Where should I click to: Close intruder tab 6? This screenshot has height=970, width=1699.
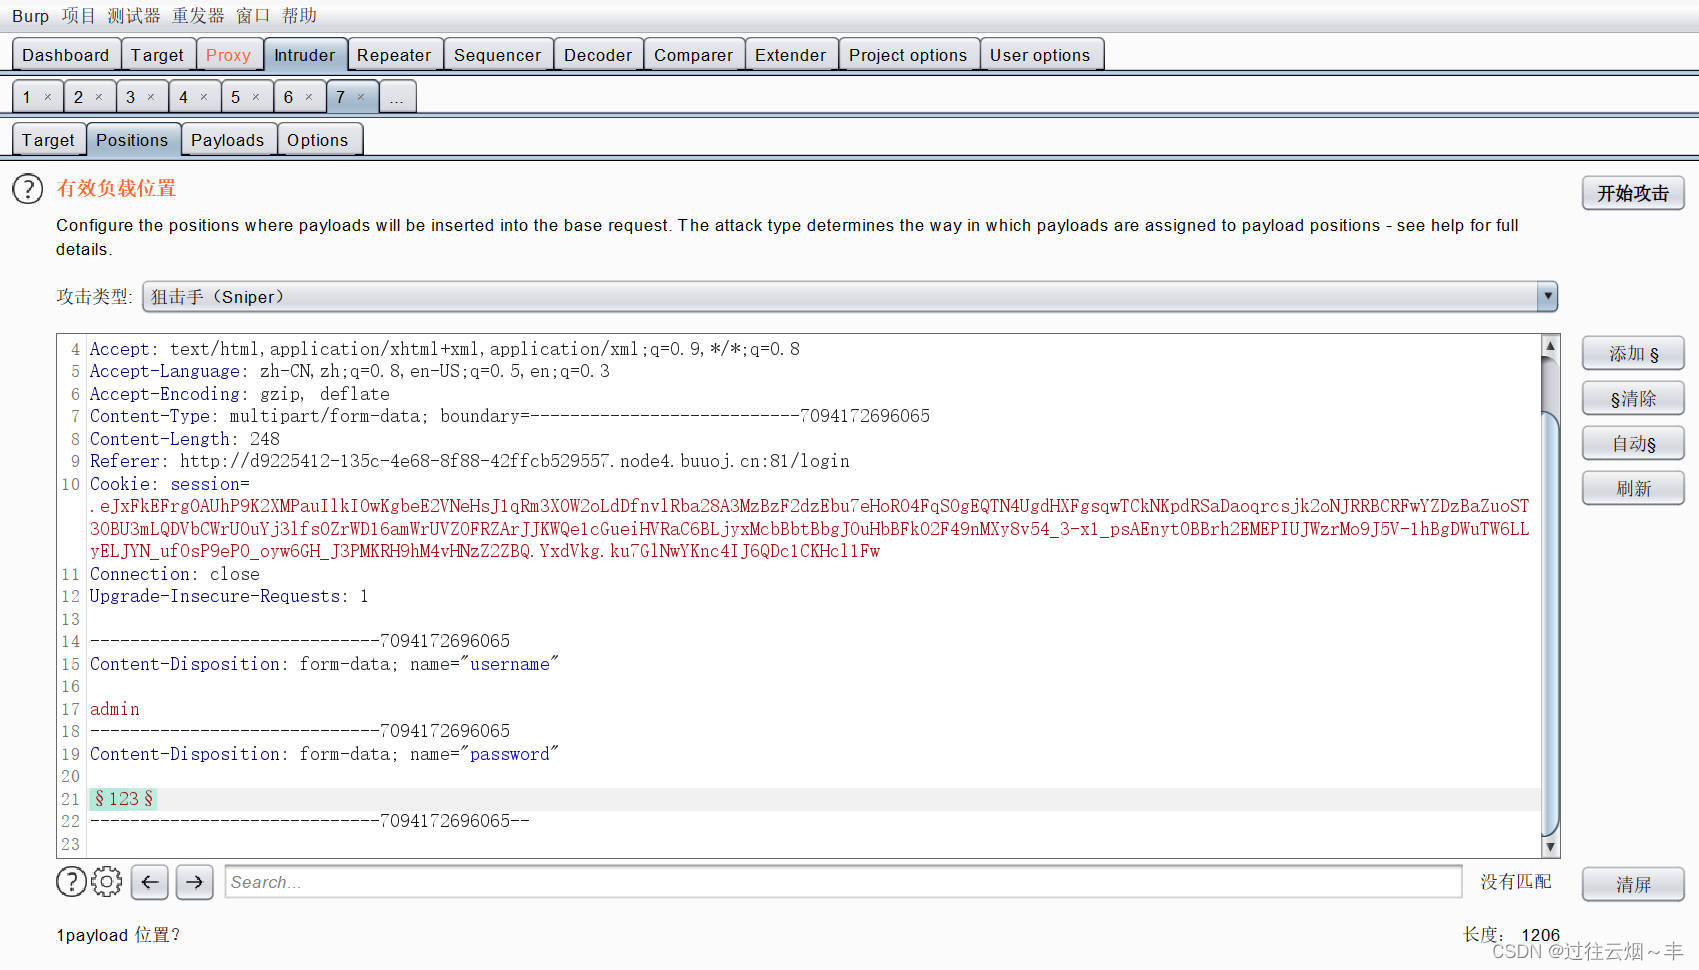click(x=309, y=97)
